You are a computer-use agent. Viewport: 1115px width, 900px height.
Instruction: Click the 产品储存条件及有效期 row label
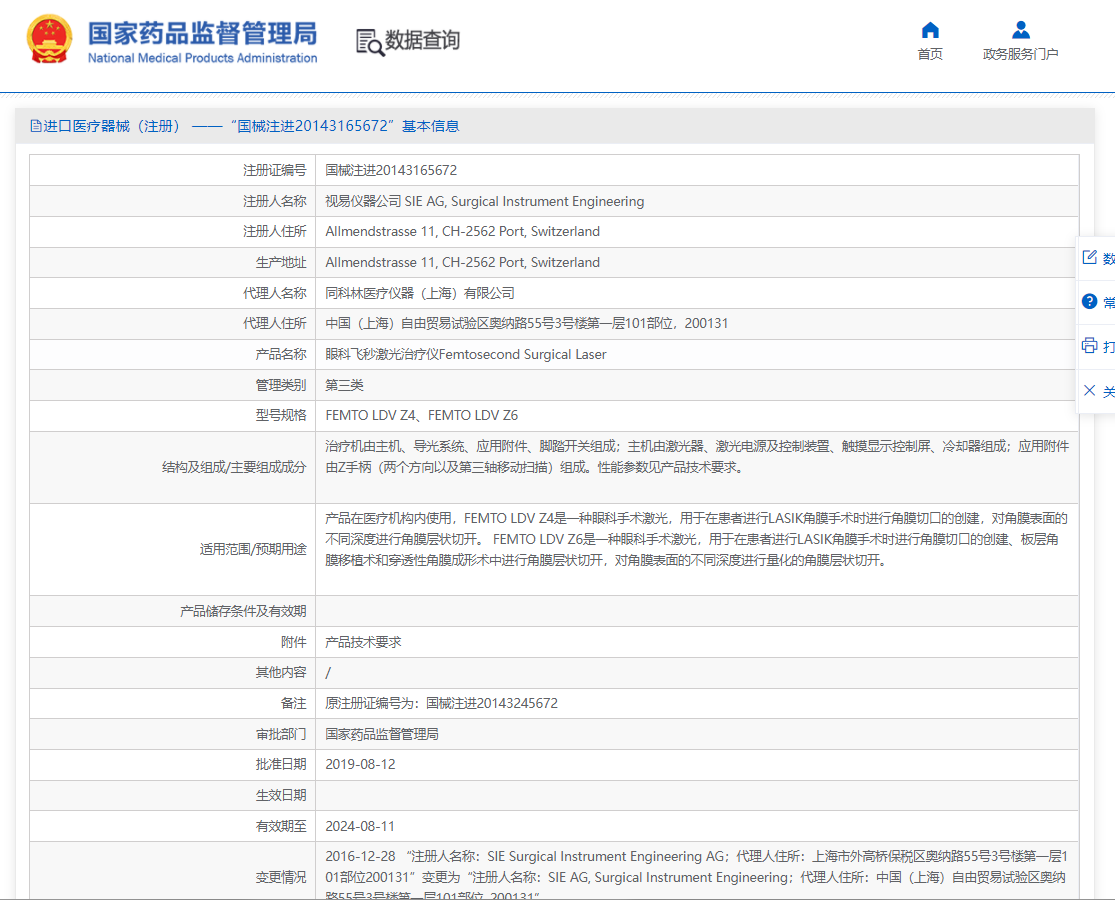(243, 611)
